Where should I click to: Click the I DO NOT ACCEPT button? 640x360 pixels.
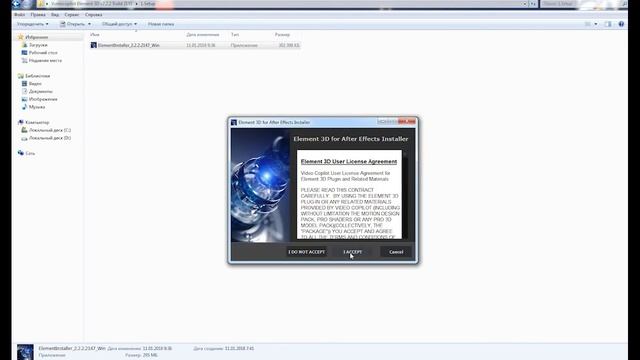[x=307, y=252]
